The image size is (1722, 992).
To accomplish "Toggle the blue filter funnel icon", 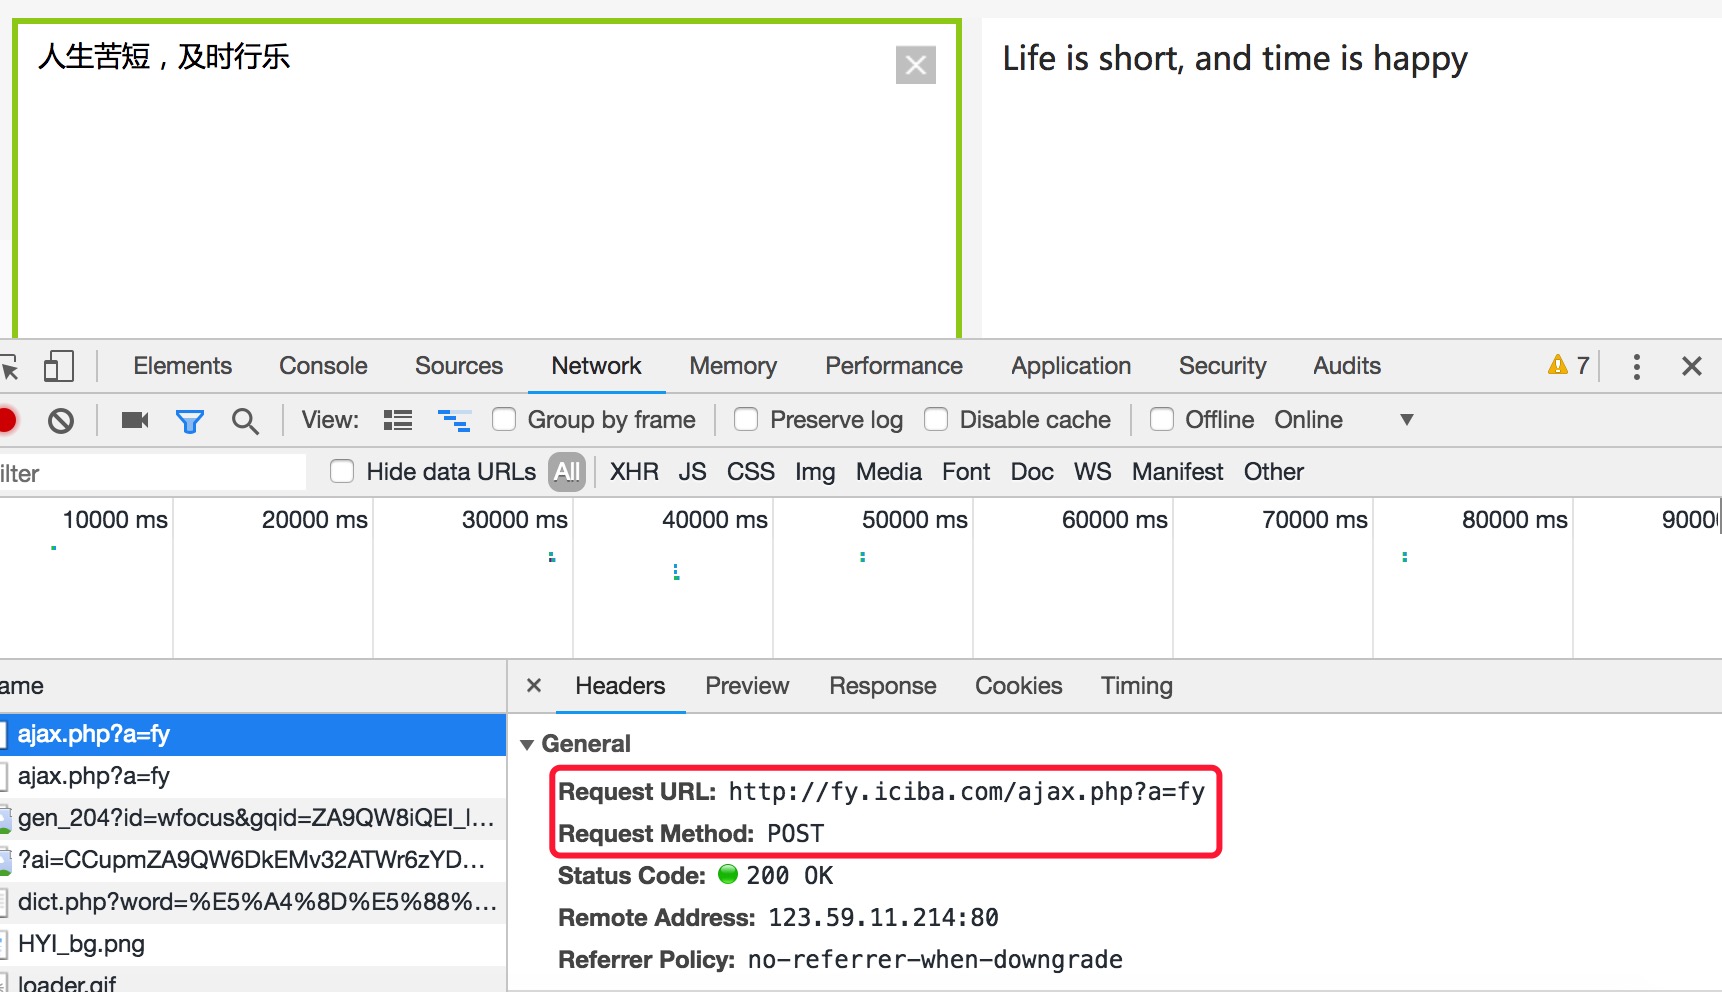I will pos(189,421).
